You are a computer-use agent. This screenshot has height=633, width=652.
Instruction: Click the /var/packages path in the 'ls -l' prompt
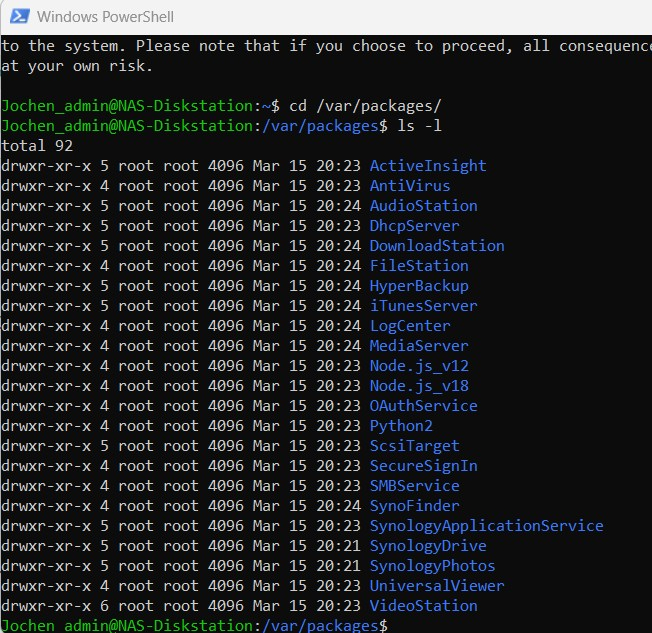(320, 126)
